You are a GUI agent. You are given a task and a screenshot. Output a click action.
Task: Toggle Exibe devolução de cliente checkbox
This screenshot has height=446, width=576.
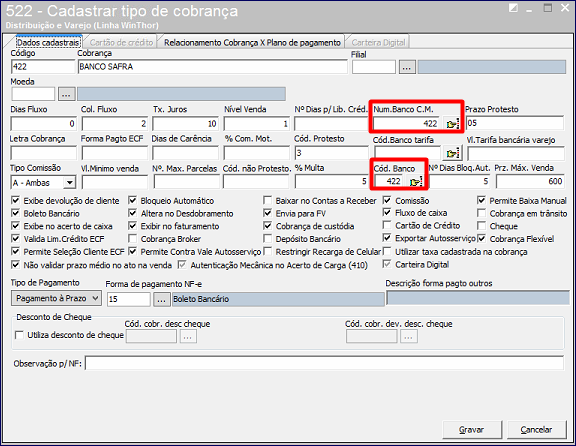point(15,201)
